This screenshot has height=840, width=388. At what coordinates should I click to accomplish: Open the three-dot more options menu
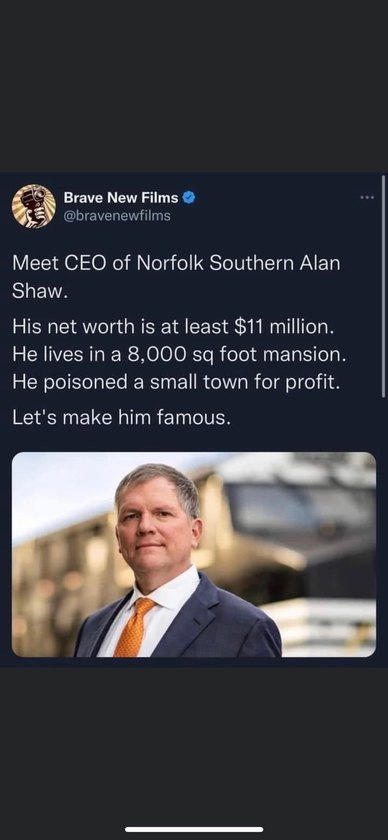[x=367, y=198]
